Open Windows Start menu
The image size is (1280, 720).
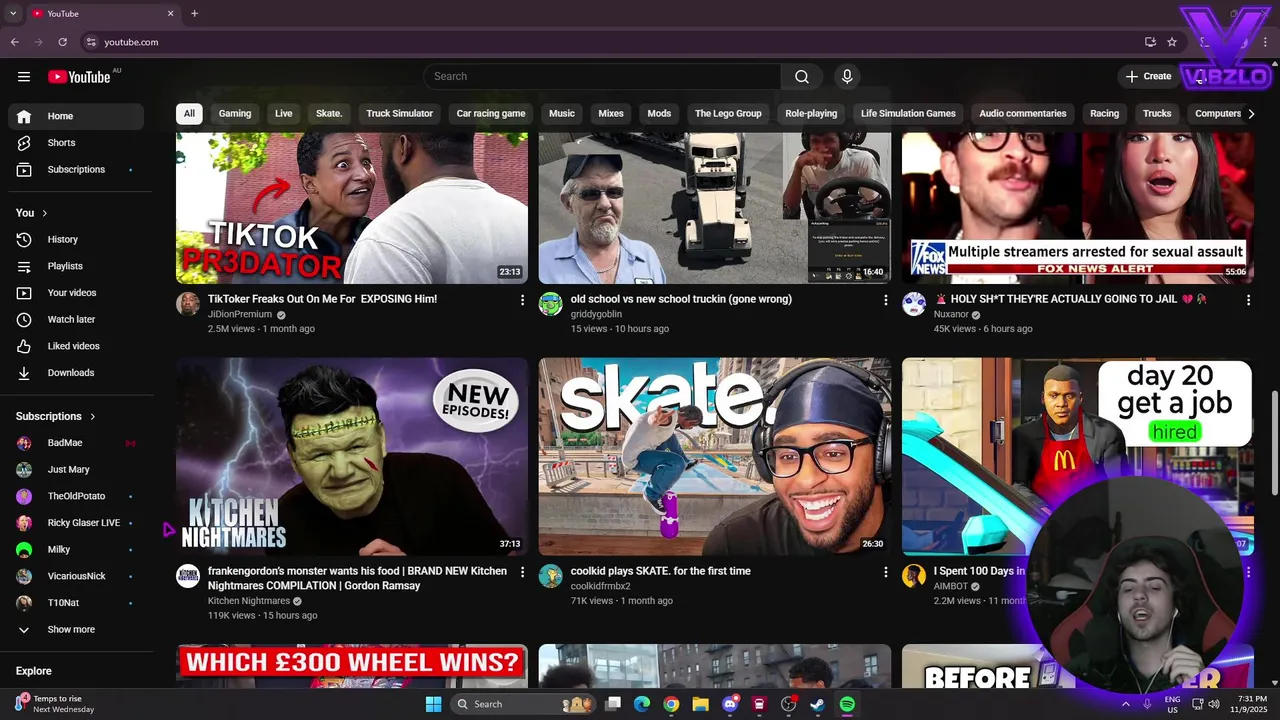click(433, 704)
